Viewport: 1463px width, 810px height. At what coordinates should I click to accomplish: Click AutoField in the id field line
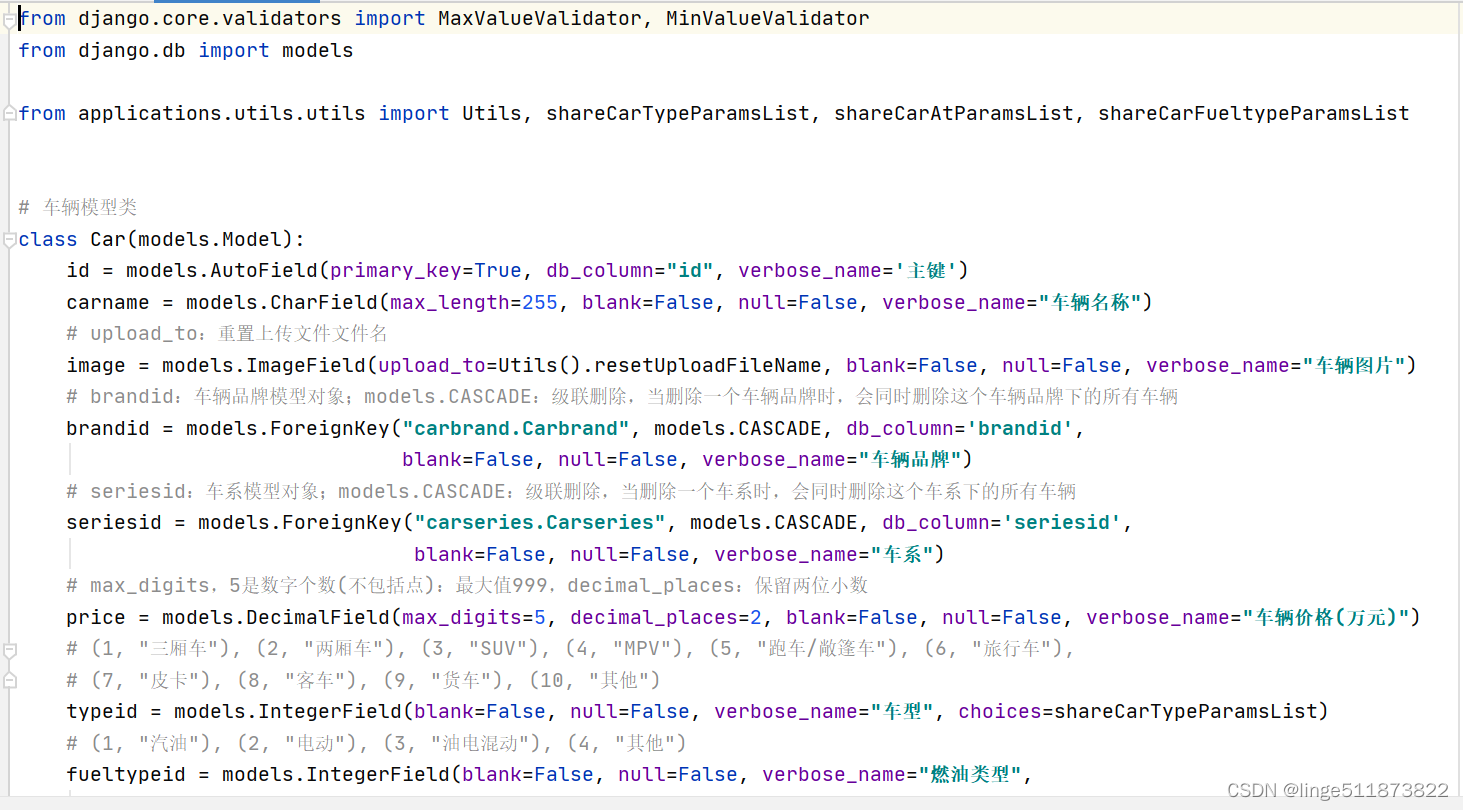click(264, 271)
